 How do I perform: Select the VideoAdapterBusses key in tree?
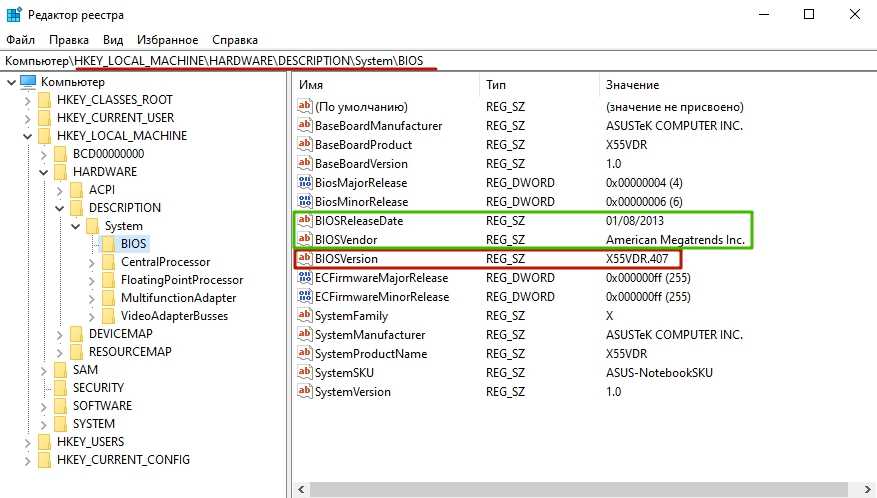(x=174, y=316)
